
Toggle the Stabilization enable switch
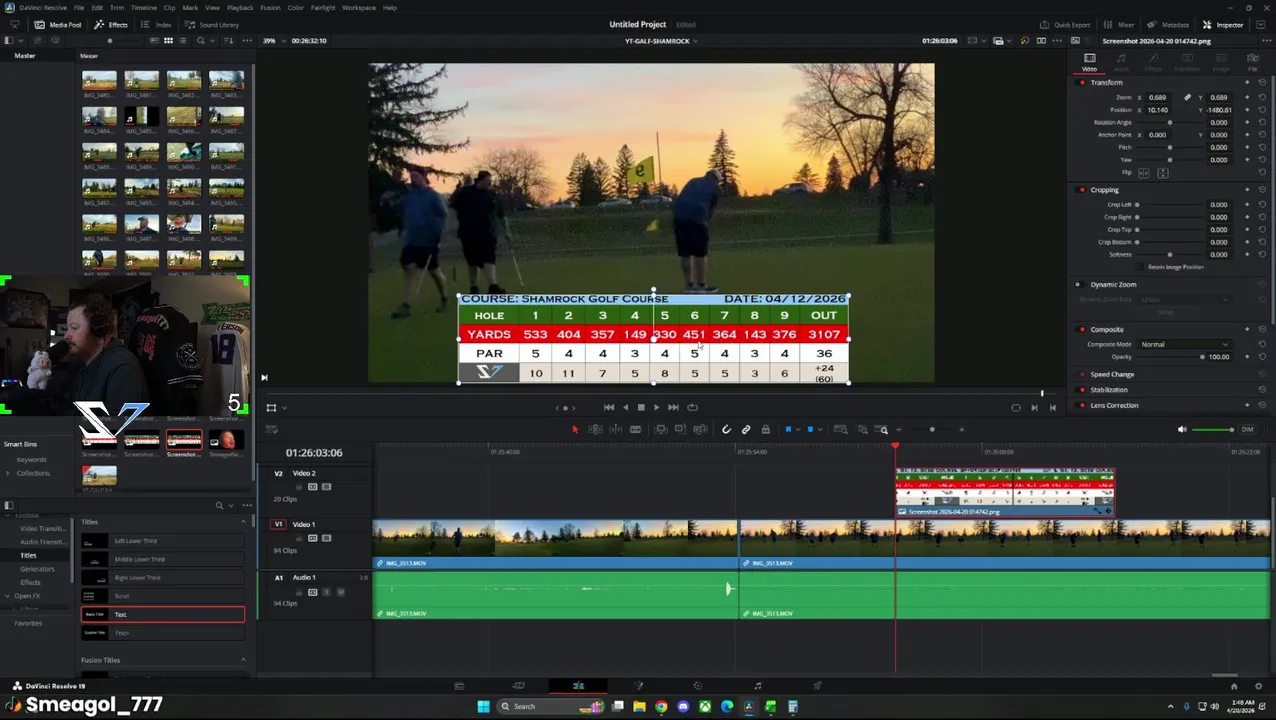pyautogui.click(x=1082, y=390)
